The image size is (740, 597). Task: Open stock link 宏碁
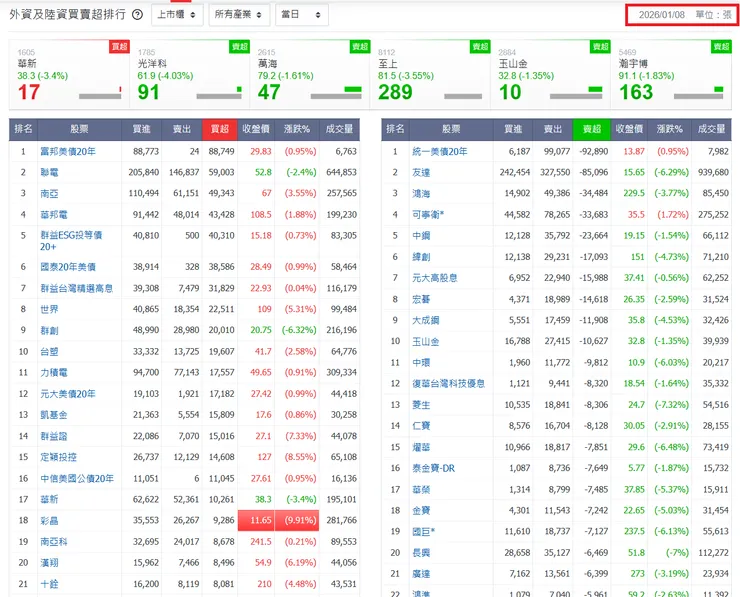tap(421, 299)
